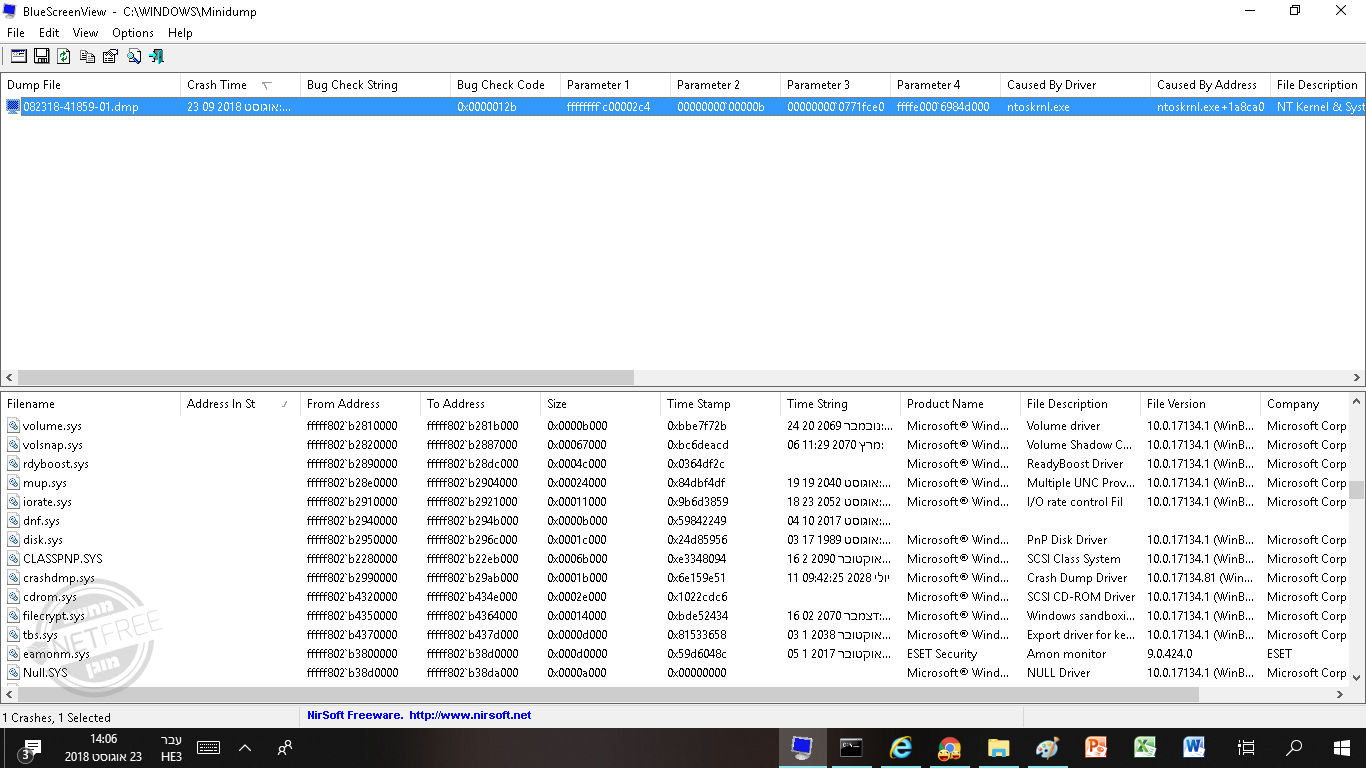Click the rdyboost.sys driver file icon
1366x768 pixels.
(x=13, y=464)
